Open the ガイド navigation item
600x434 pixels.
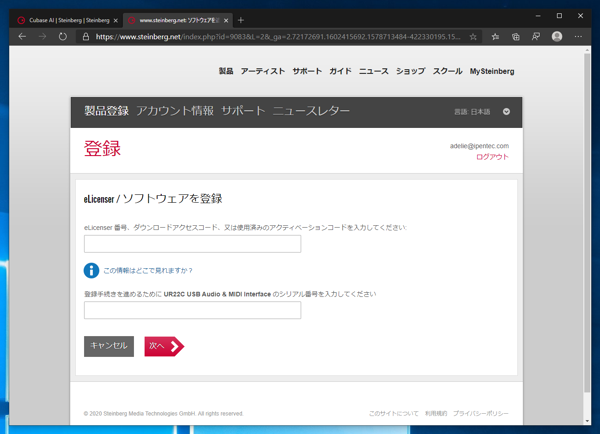tap(340, 71)
